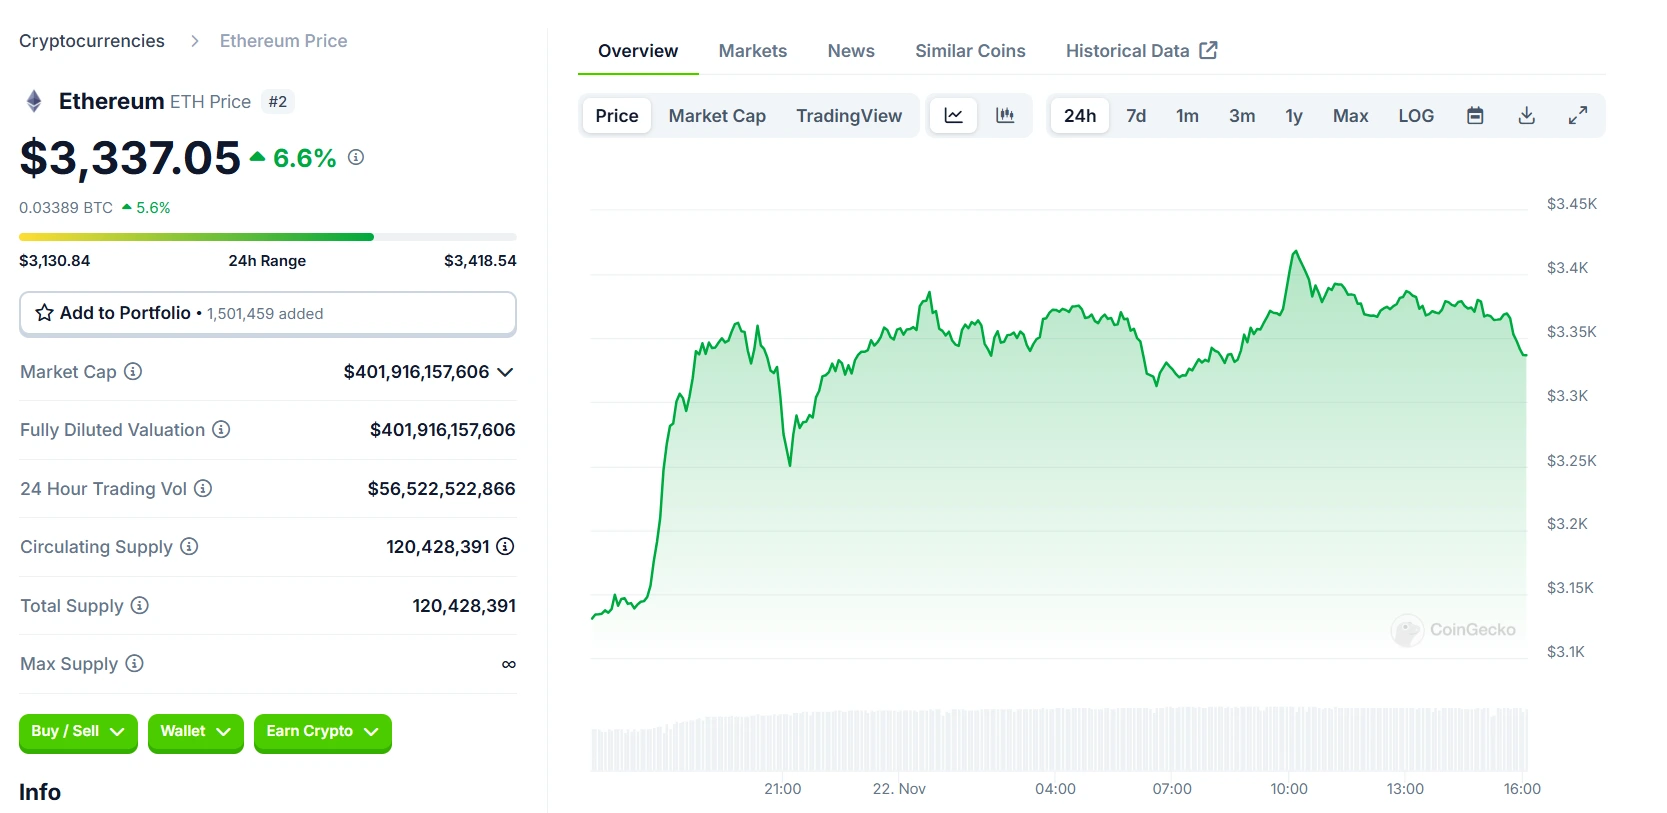Click the $3,418.54 range high value
Image resolution: width=1667 pixels, height=813 pixels.
coord(480,261)
